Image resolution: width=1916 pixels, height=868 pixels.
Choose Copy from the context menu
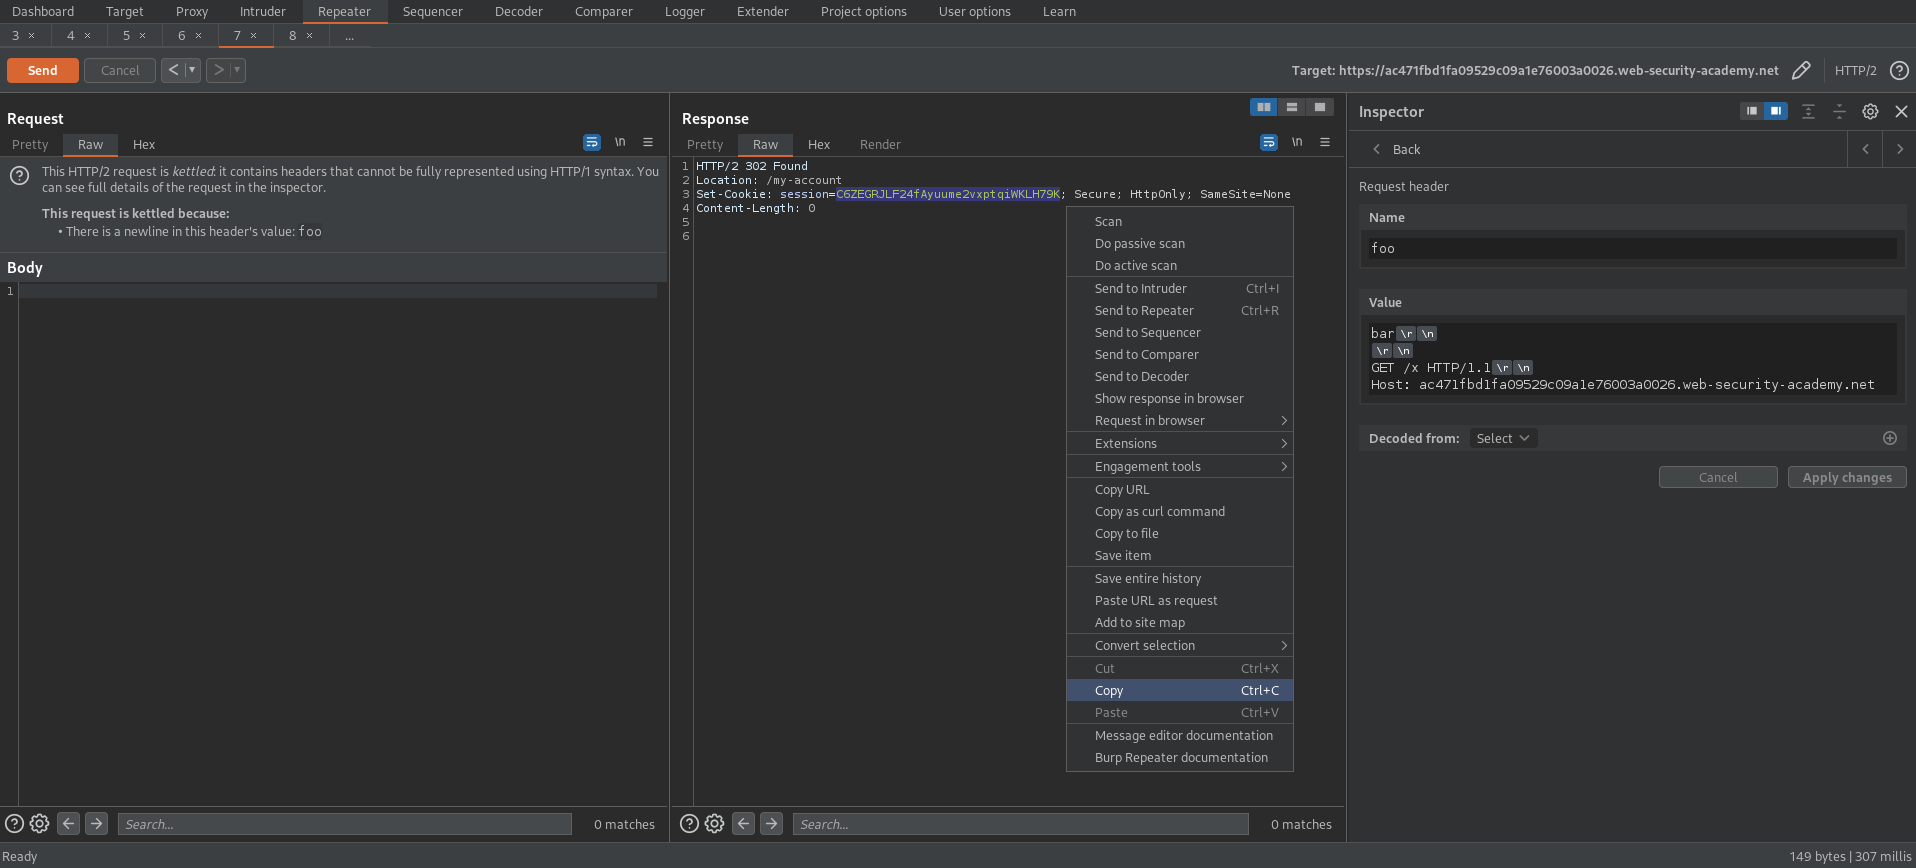1180,690
